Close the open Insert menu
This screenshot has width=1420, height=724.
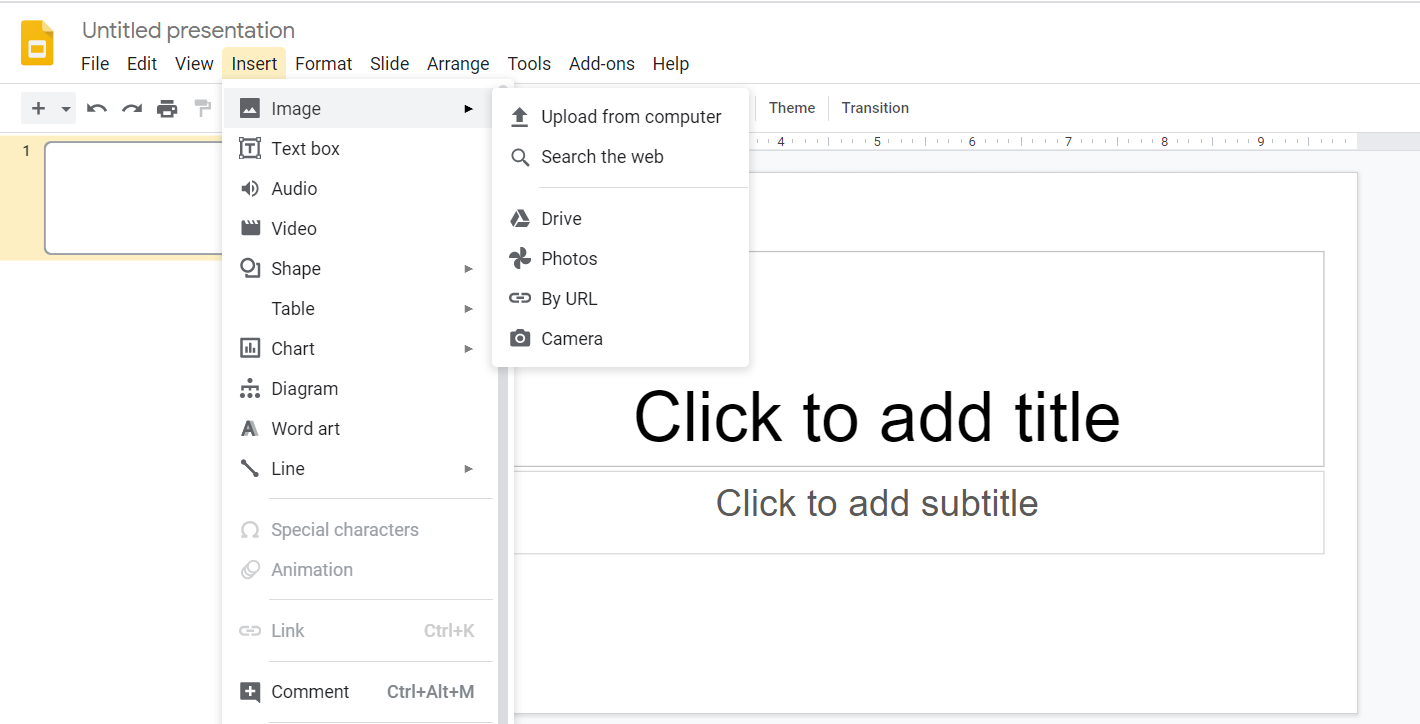pyautogui.click(x=254, y=64)
